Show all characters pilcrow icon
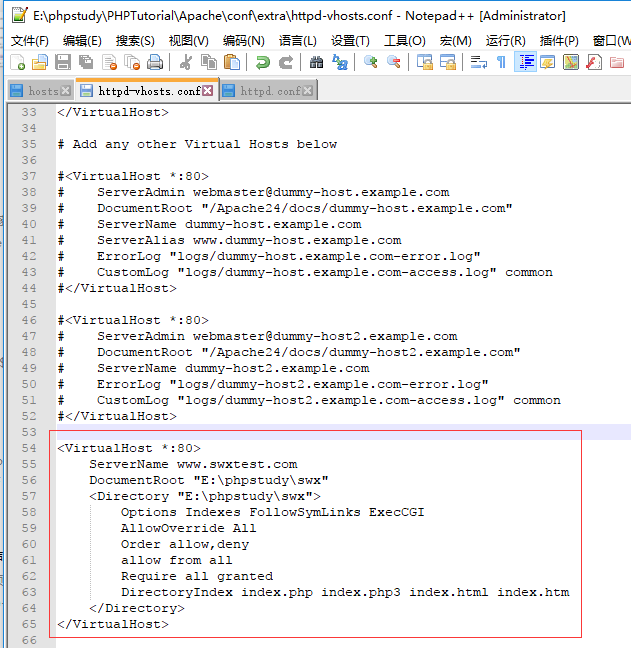 pyautogui.click(x=501, y=62)
